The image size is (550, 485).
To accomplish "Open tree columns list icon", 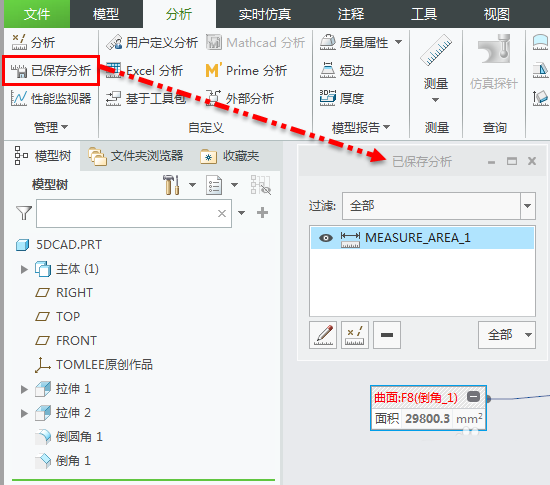I will 214,185.
